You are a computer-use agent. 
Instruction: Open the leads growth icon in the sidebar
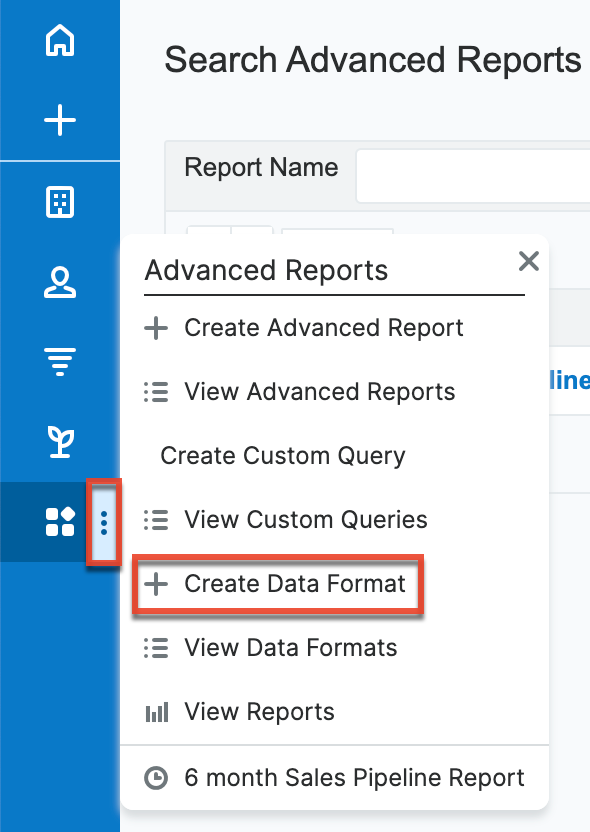60,440
